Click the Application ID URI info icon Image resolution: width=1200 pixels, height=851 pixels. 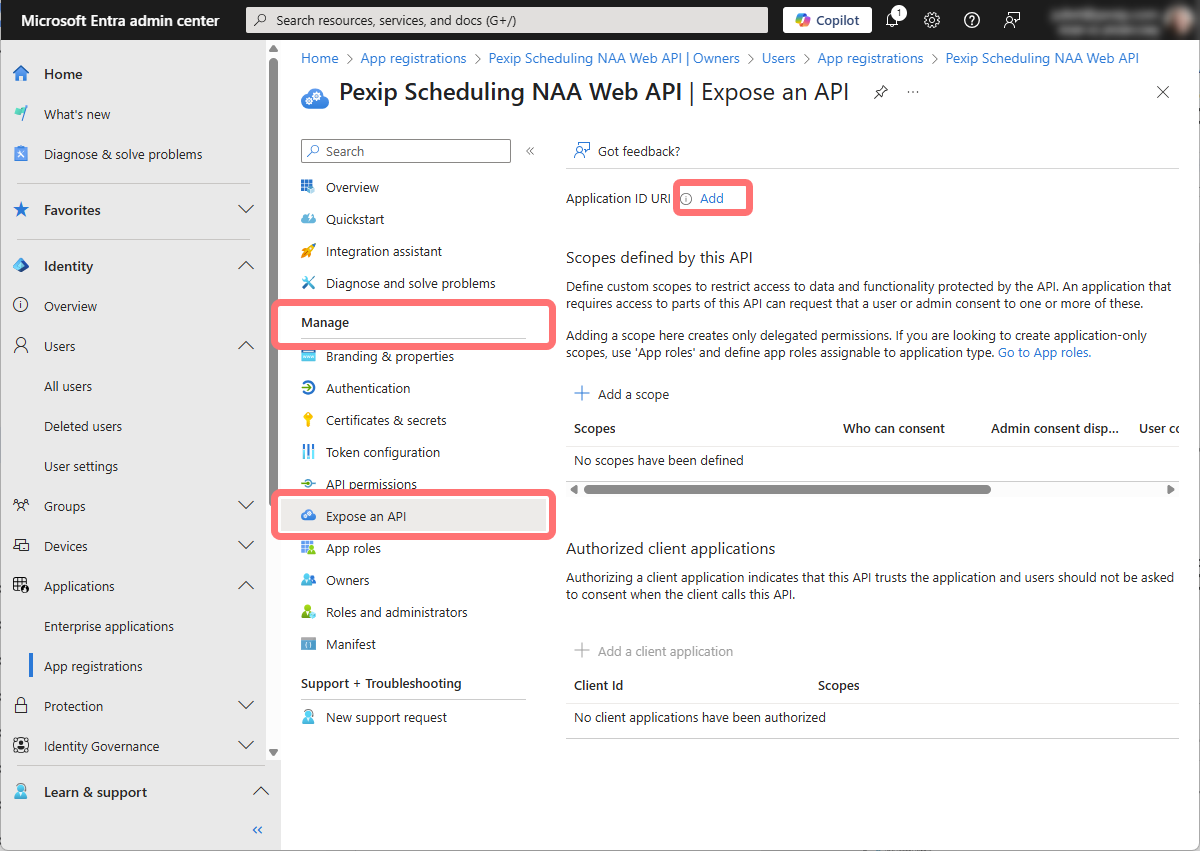pos(686,199)
